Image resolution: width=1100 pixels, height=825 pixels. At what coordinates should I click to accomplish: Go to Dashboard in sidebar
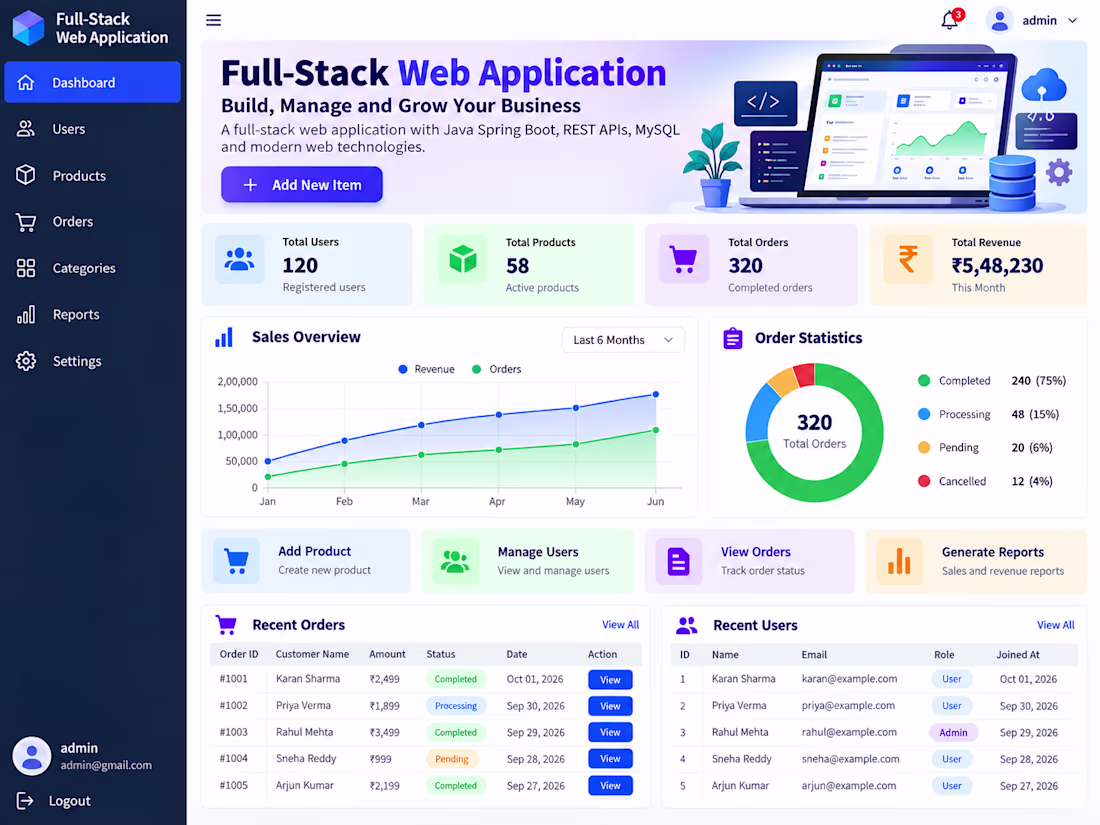[x=93, y=82]
